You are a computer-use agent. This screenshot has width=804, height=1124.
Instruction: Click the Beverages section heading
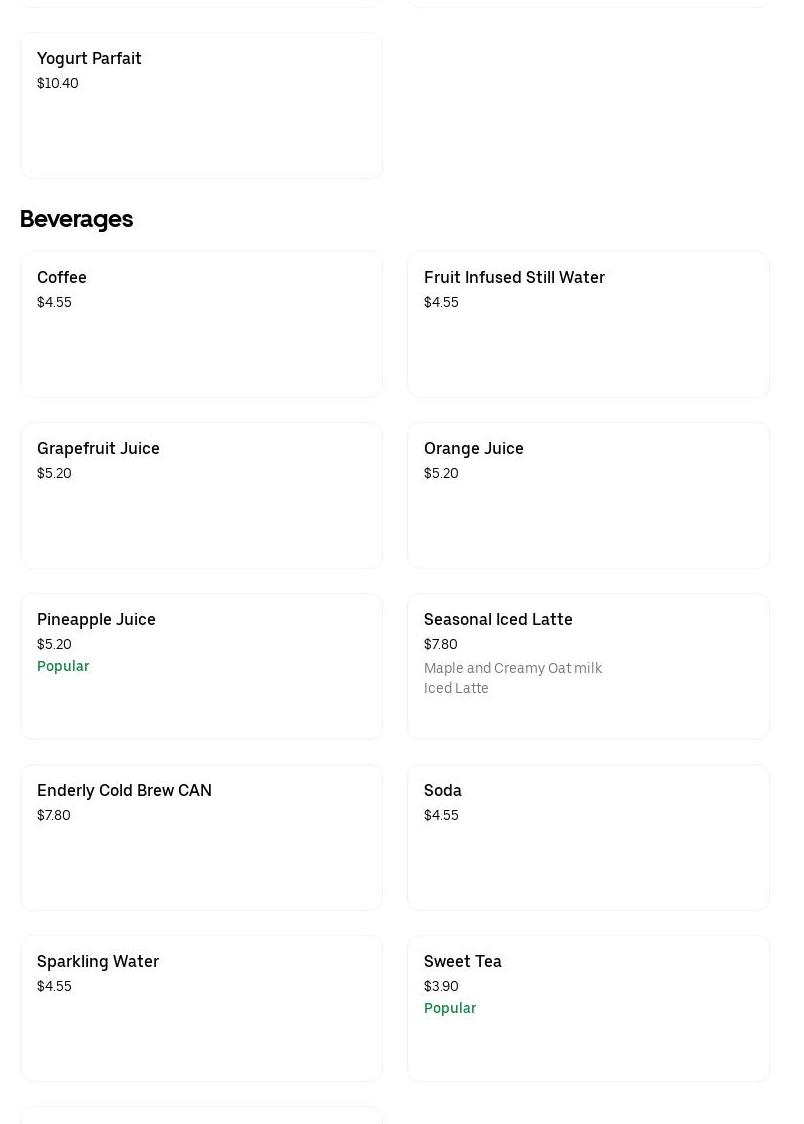[76, 219]
